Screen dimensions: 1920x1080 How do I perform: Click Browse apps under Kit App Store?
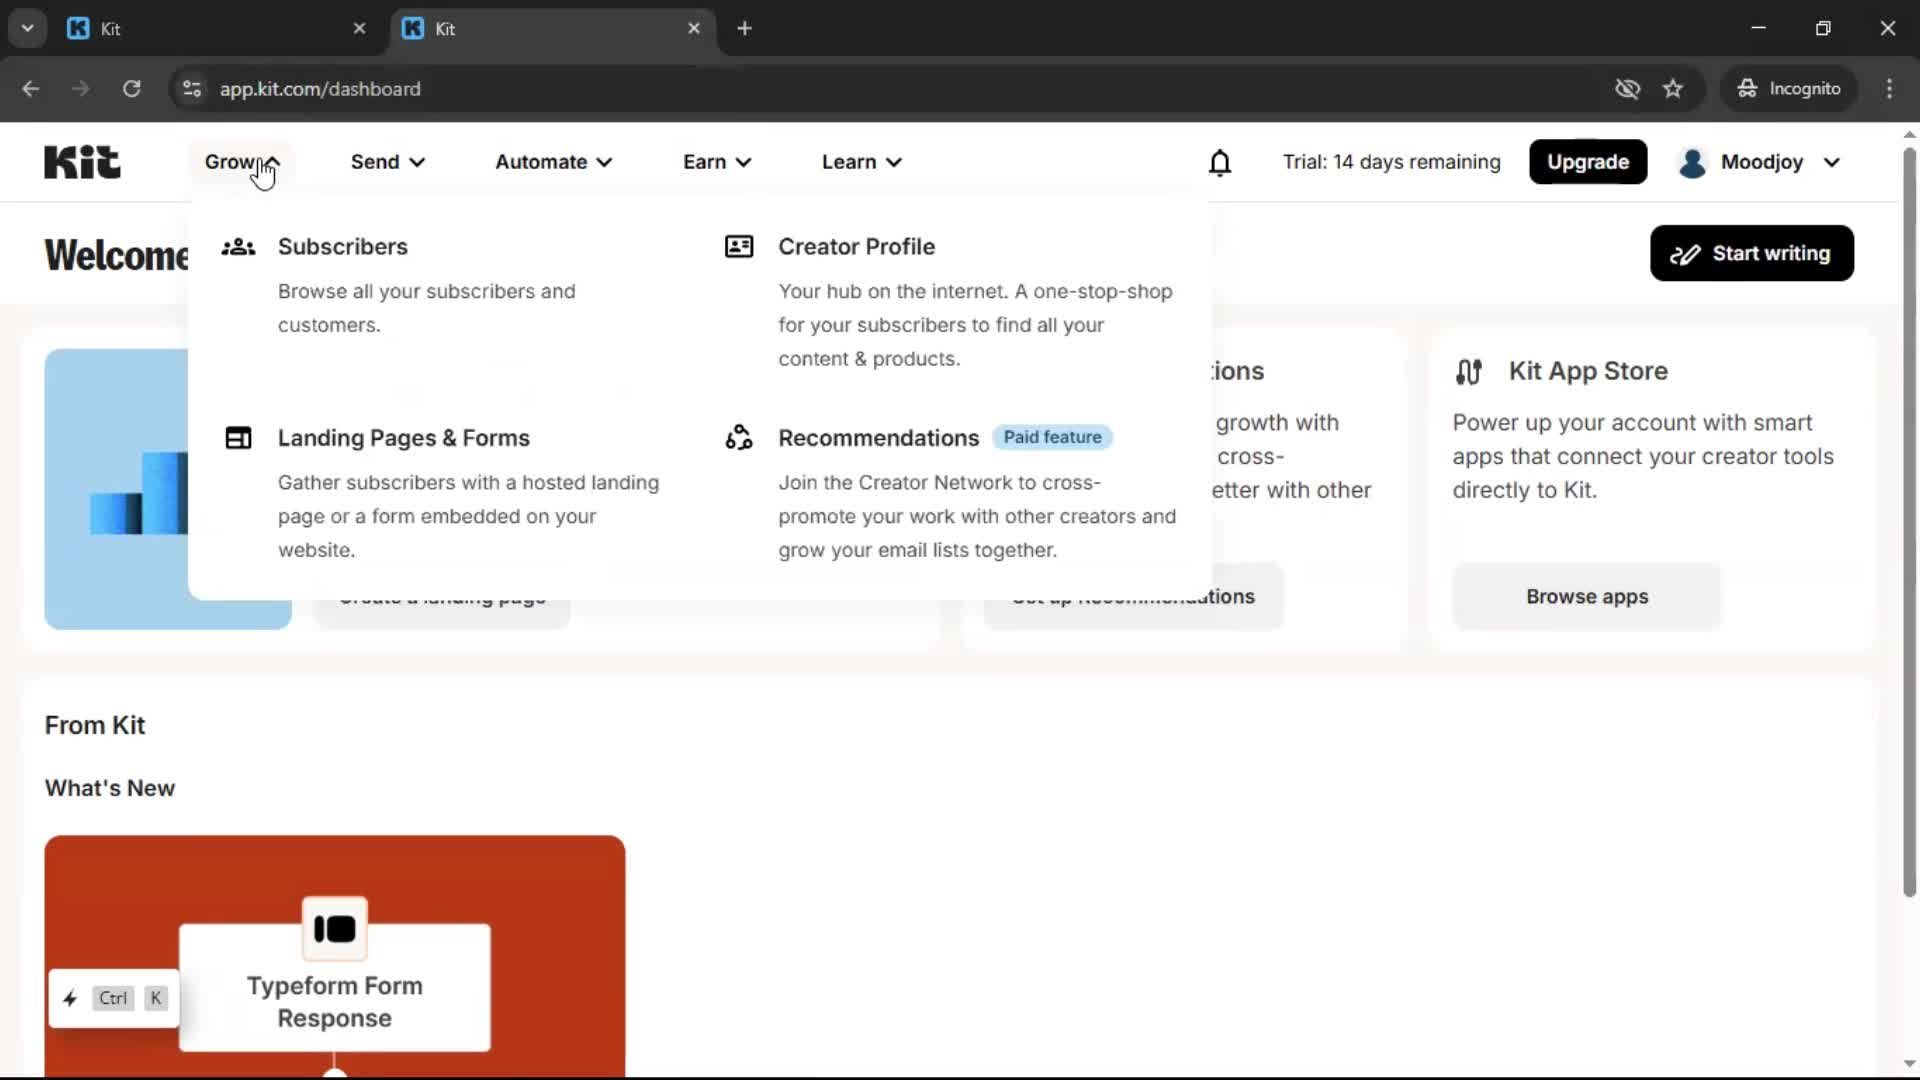(1586, 596)
